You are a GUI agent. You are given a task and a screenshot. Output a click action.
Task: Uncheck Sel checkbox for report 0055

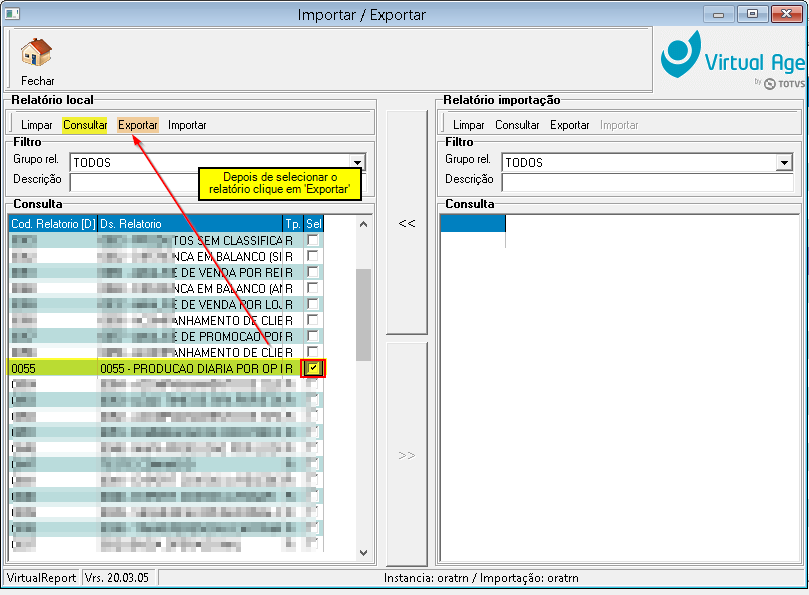coord(313,368)
